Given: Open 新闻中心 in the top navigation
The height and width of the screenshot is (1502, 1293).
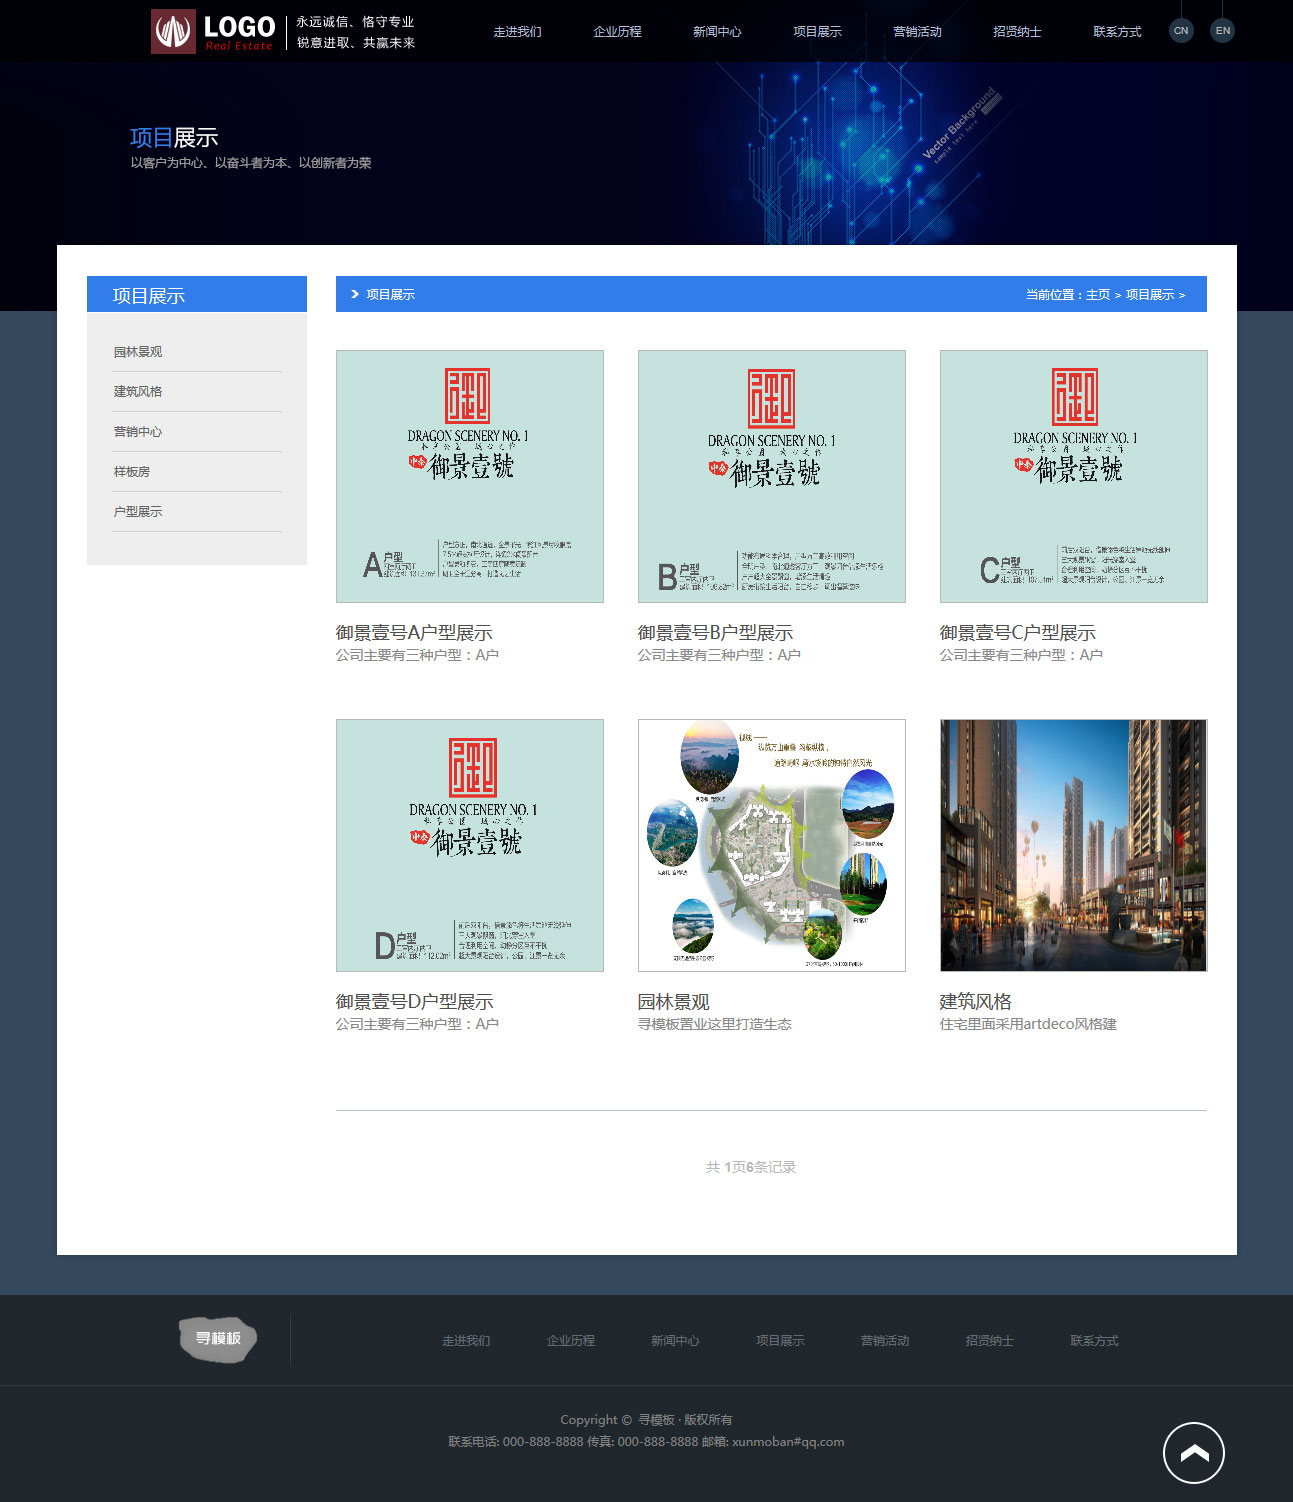Looking at the screenshot, I should [x=717, y=32].
